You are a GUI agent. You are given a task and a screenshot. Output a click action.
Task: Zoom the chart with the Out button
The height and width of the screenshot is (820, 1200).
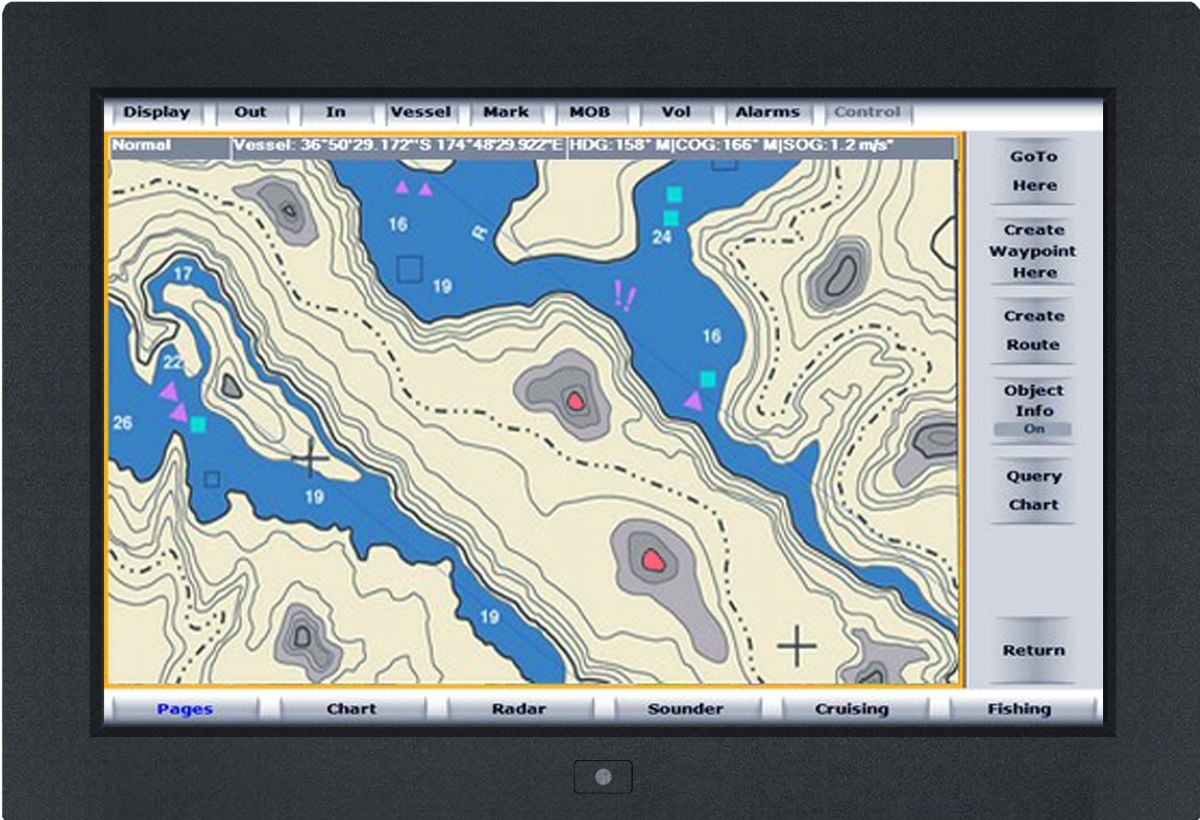click(x=250, y=112)
